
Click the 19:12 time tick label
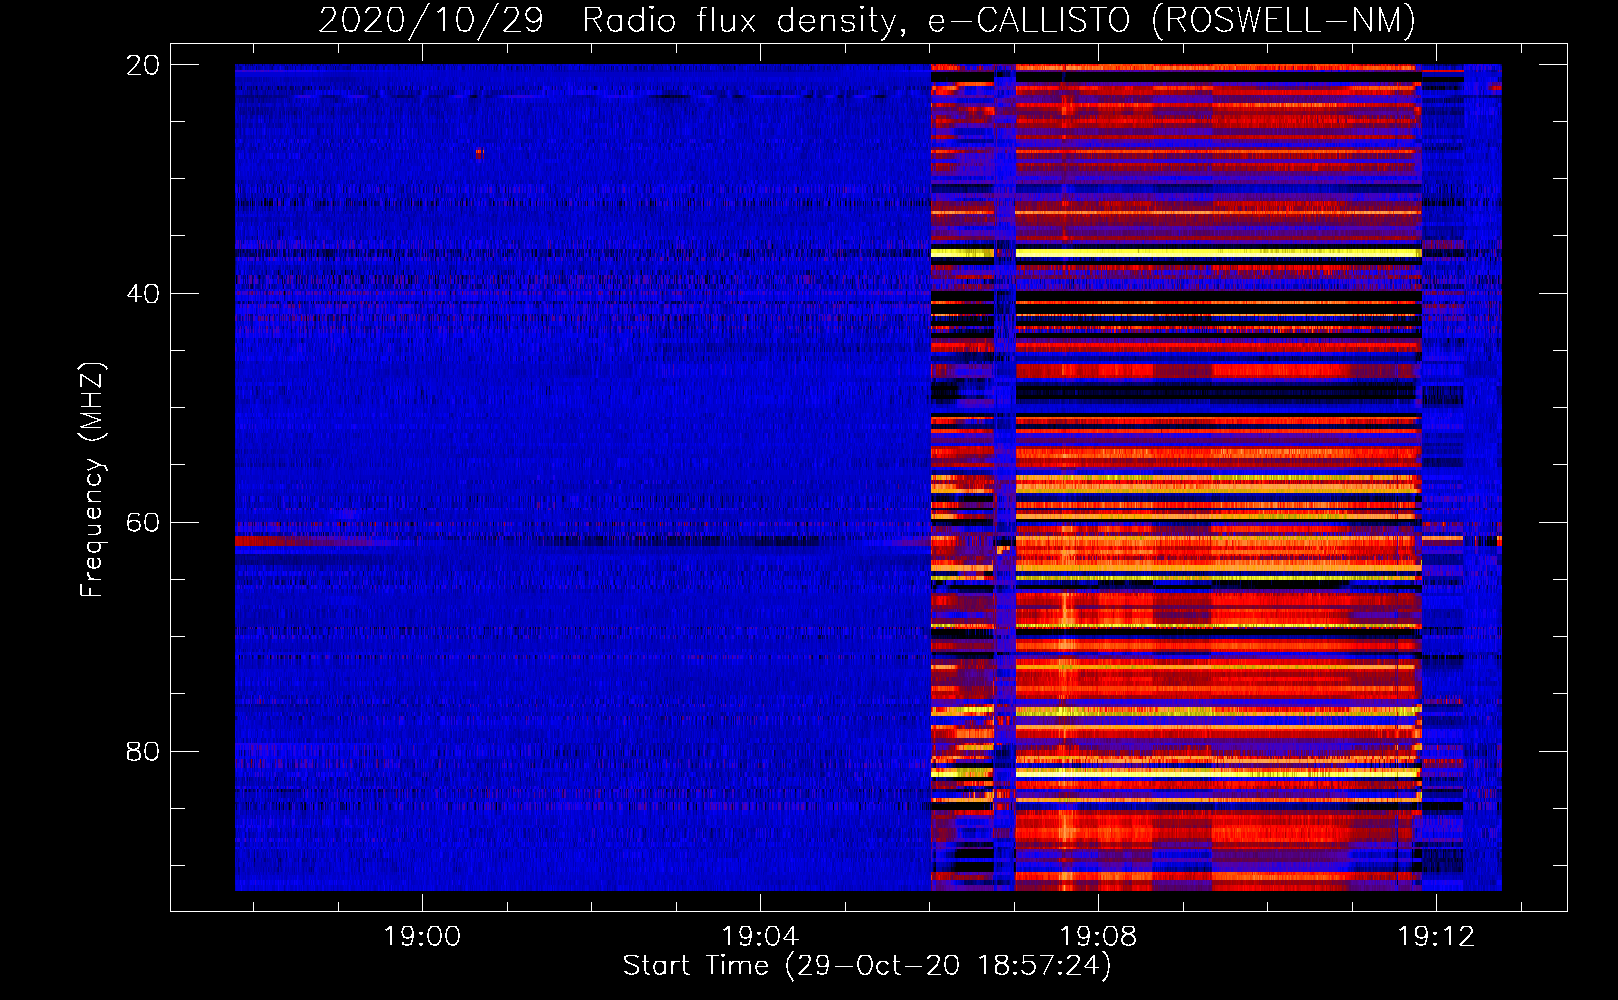pyautogui.click(x=1436, y=936)
